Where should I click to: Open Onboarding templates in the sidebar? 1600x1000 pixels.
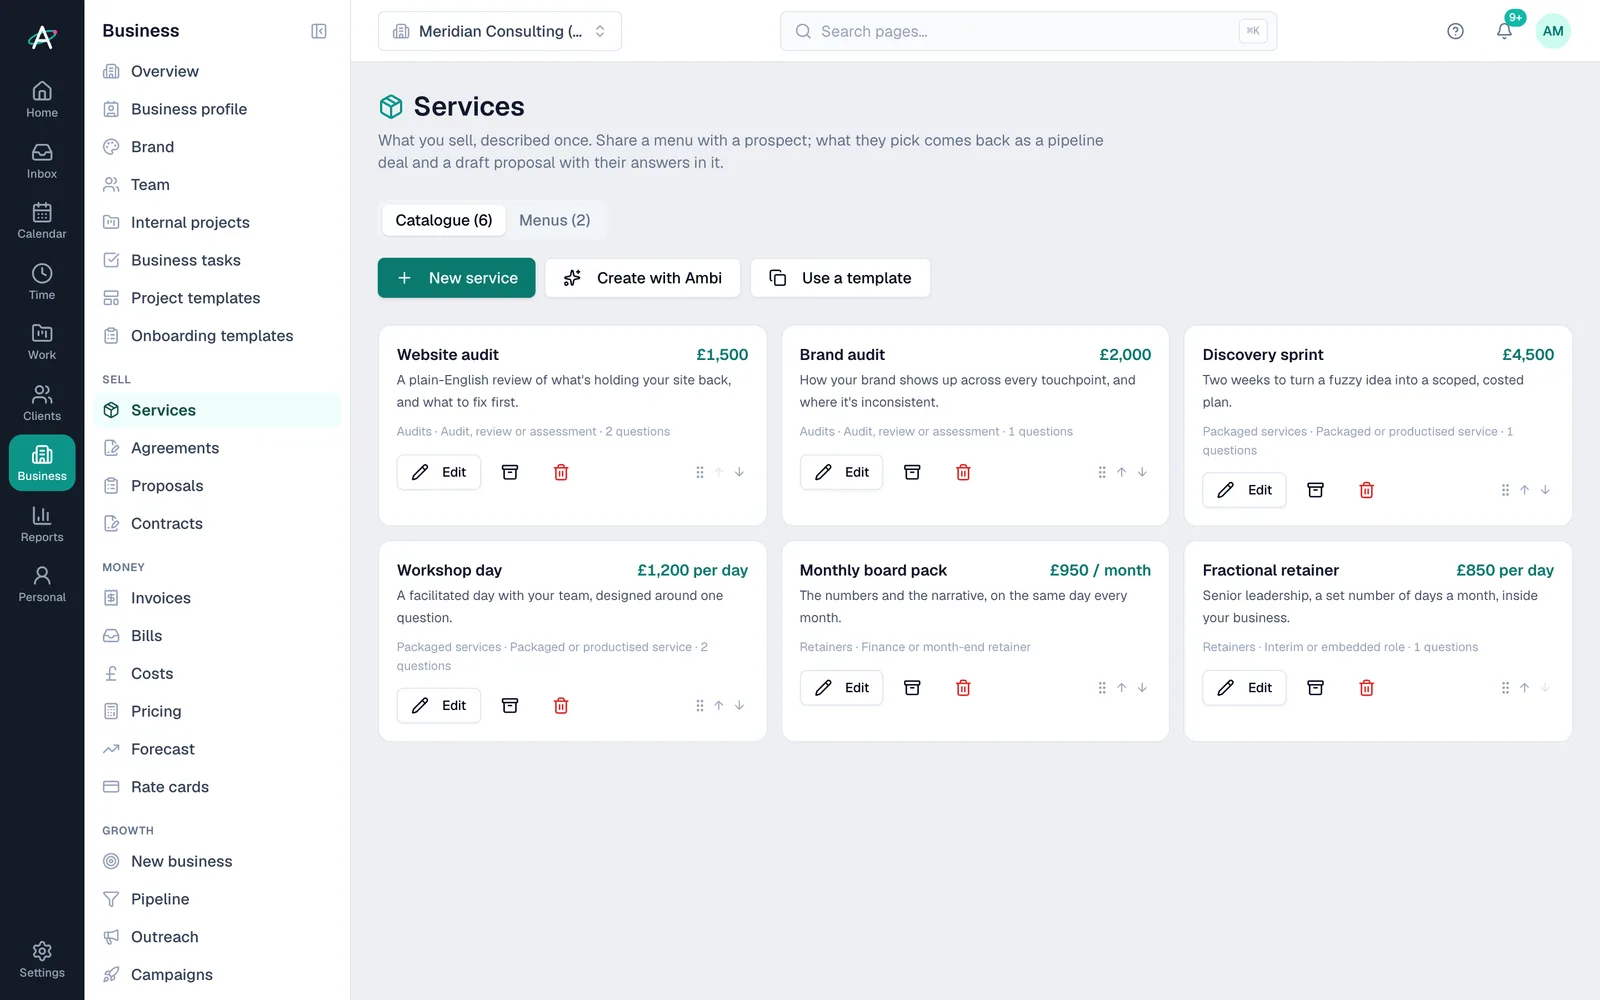pyautogui.click(x=217, y=336)
